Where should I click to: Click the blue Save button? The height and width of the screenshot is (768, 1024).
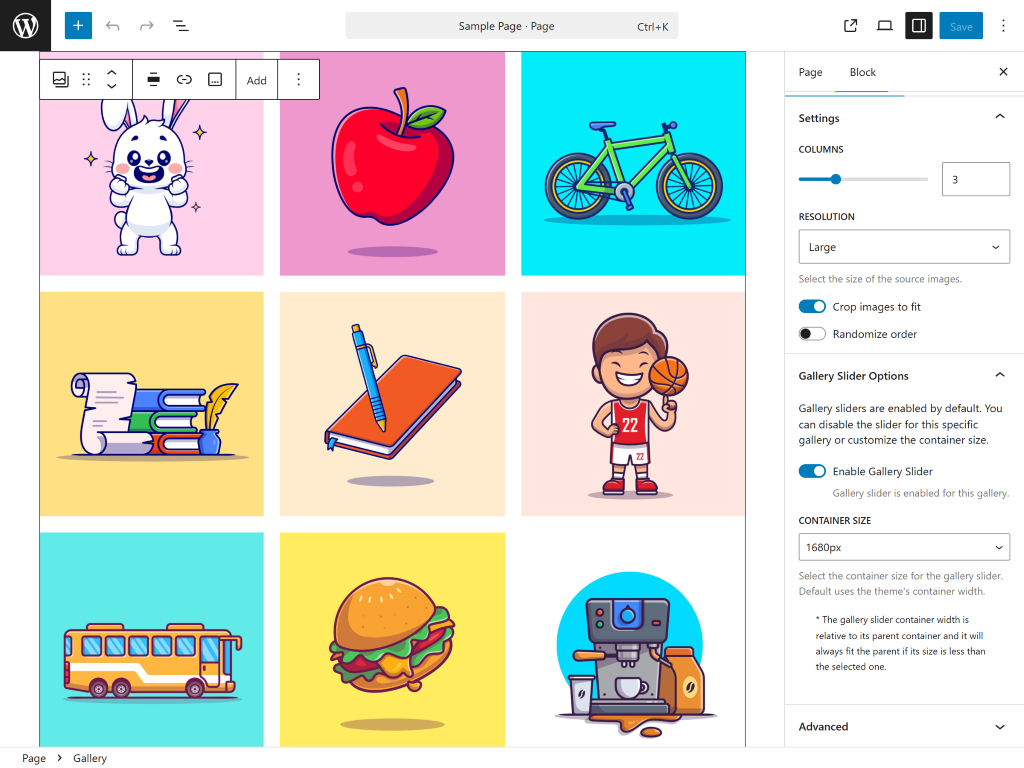(960, 26)
